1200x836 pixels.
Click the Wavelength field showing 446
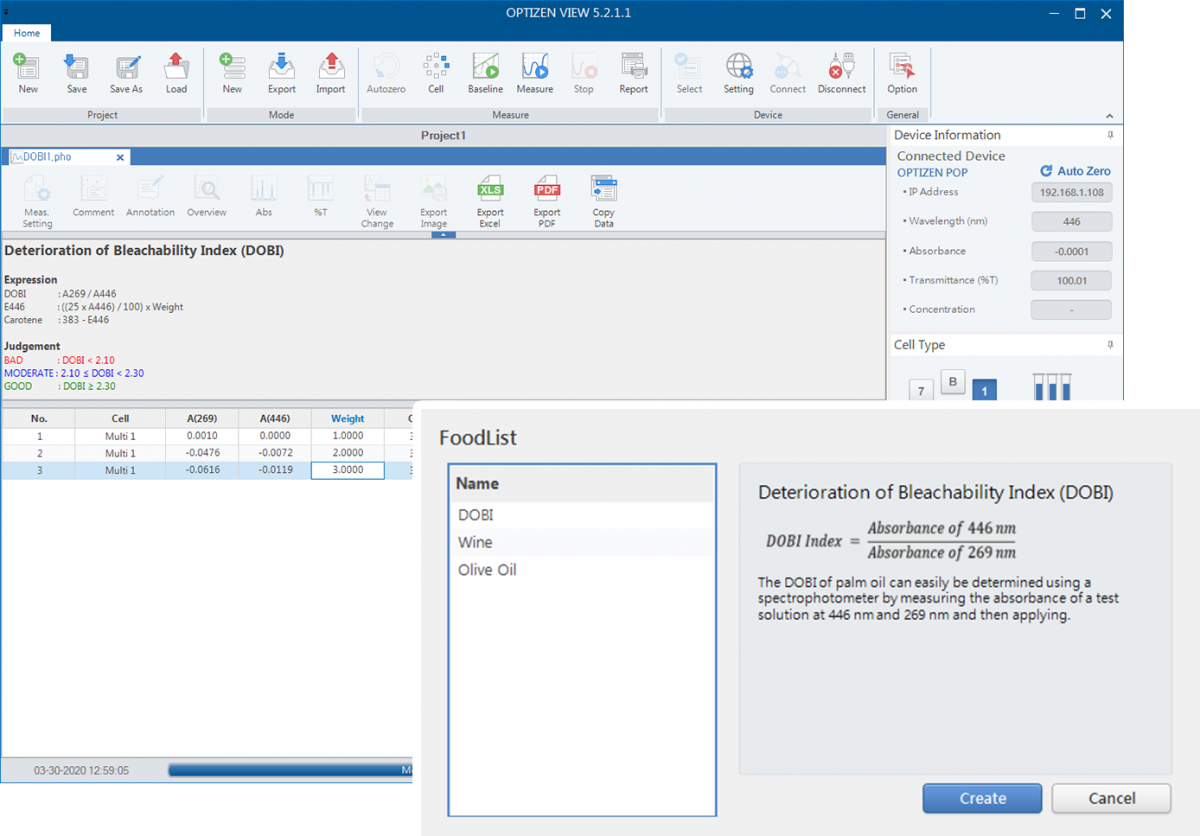pos(1071,222)
